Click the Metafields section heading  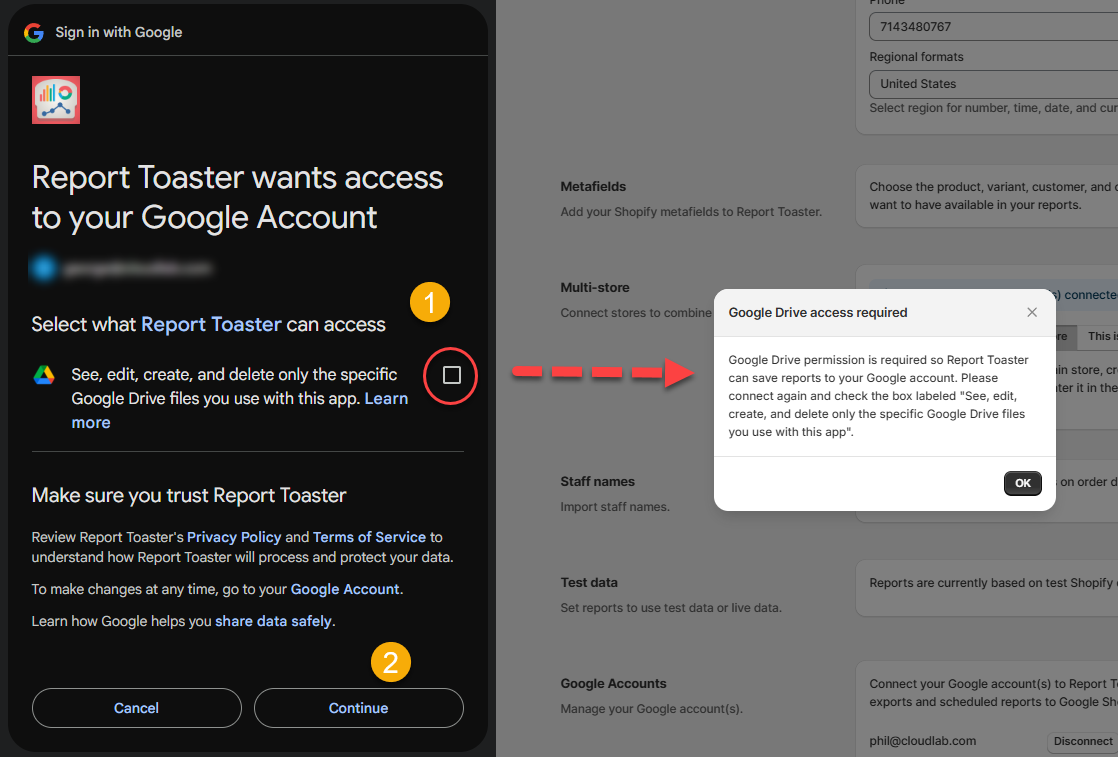pos(593,187)
